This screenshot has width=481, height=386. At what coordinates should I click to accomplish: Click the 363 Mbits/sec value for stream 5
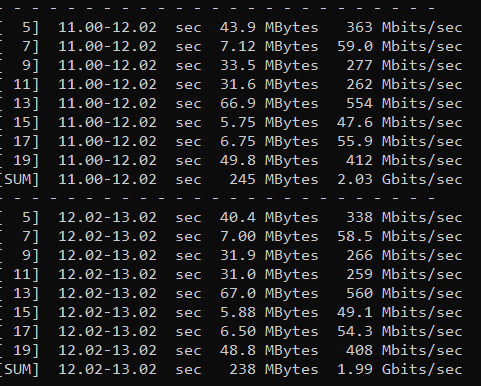click(404, 28)
